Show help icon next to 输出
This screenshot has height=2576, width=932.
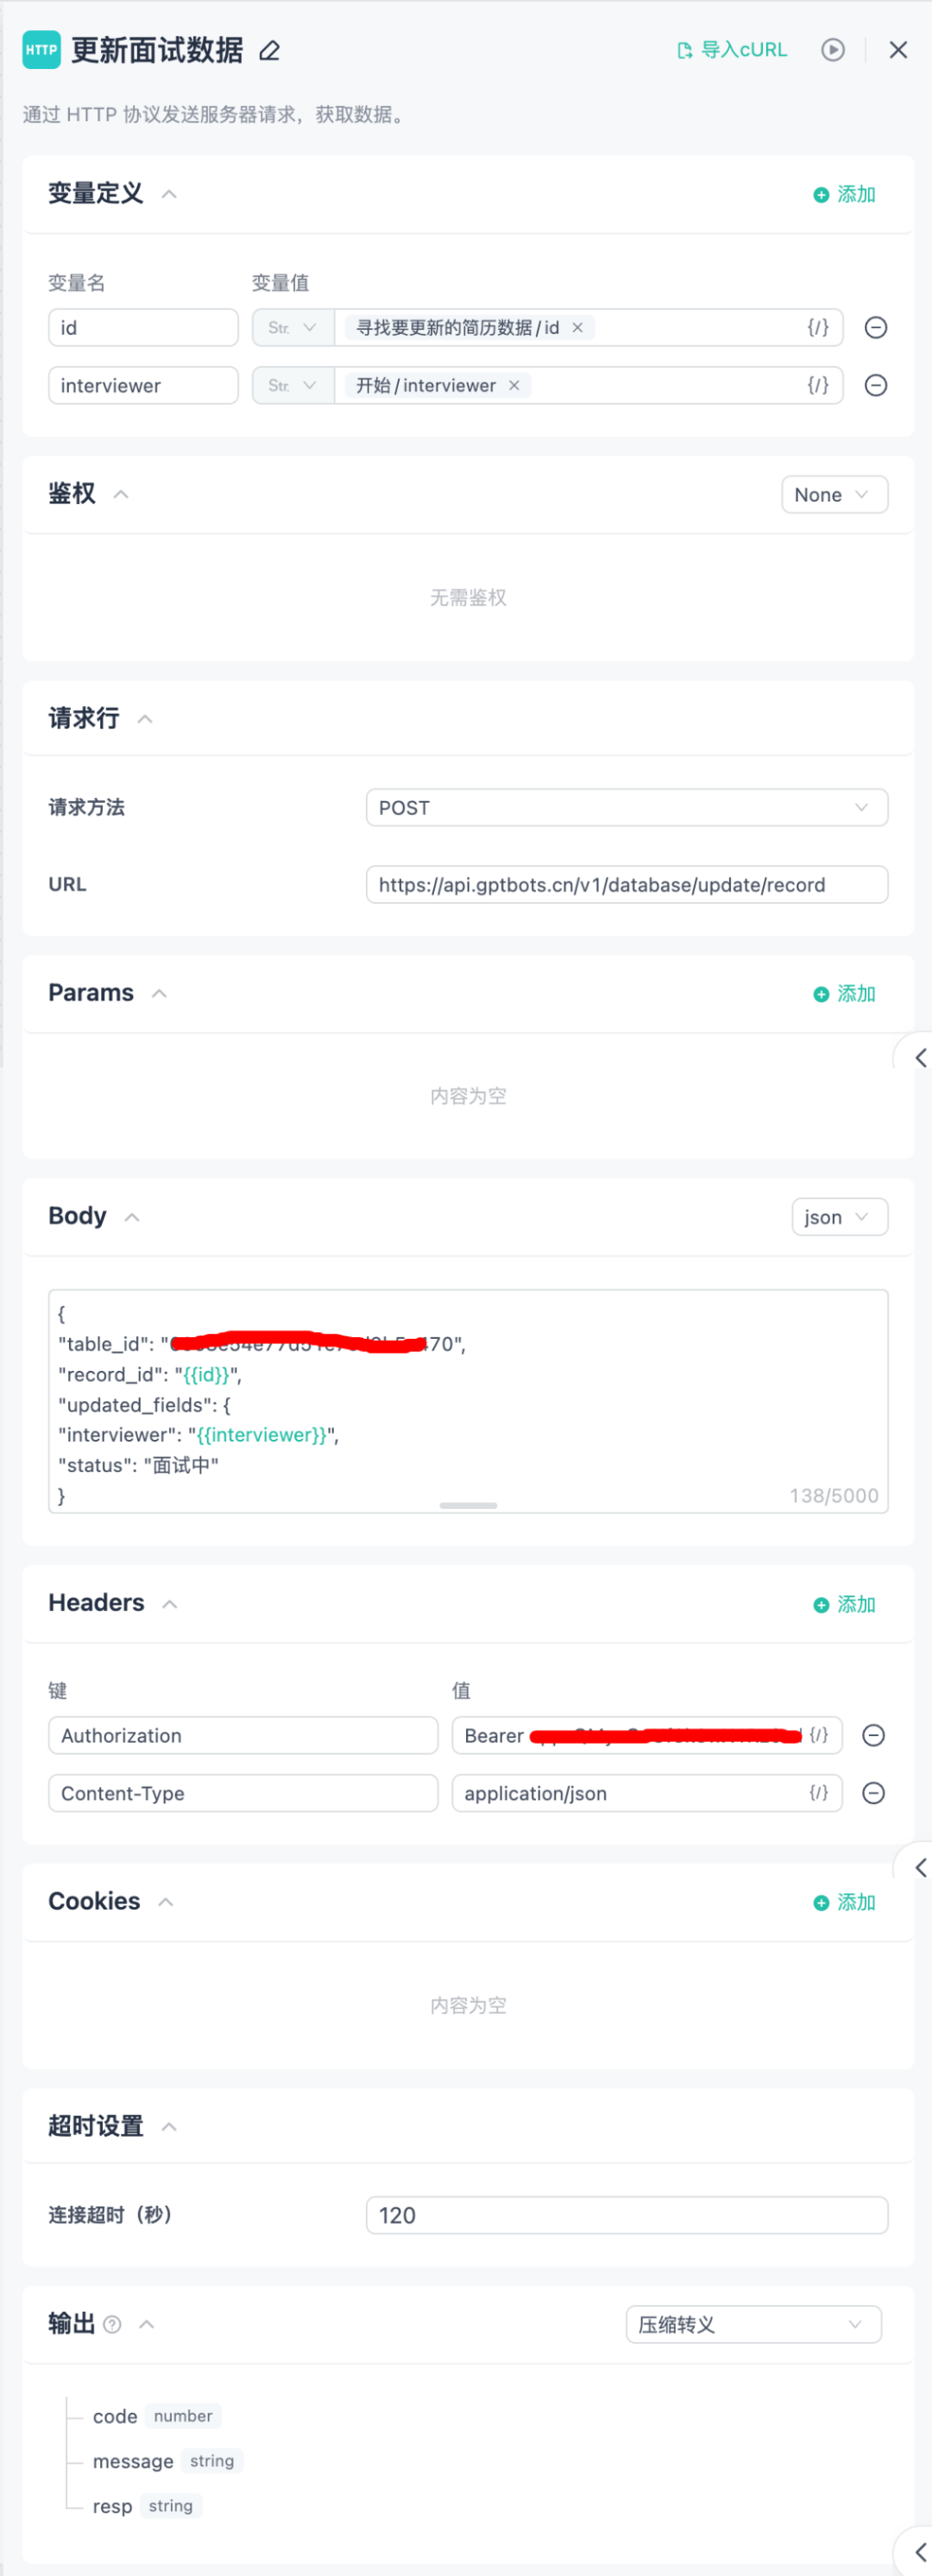click(112, 2324)
